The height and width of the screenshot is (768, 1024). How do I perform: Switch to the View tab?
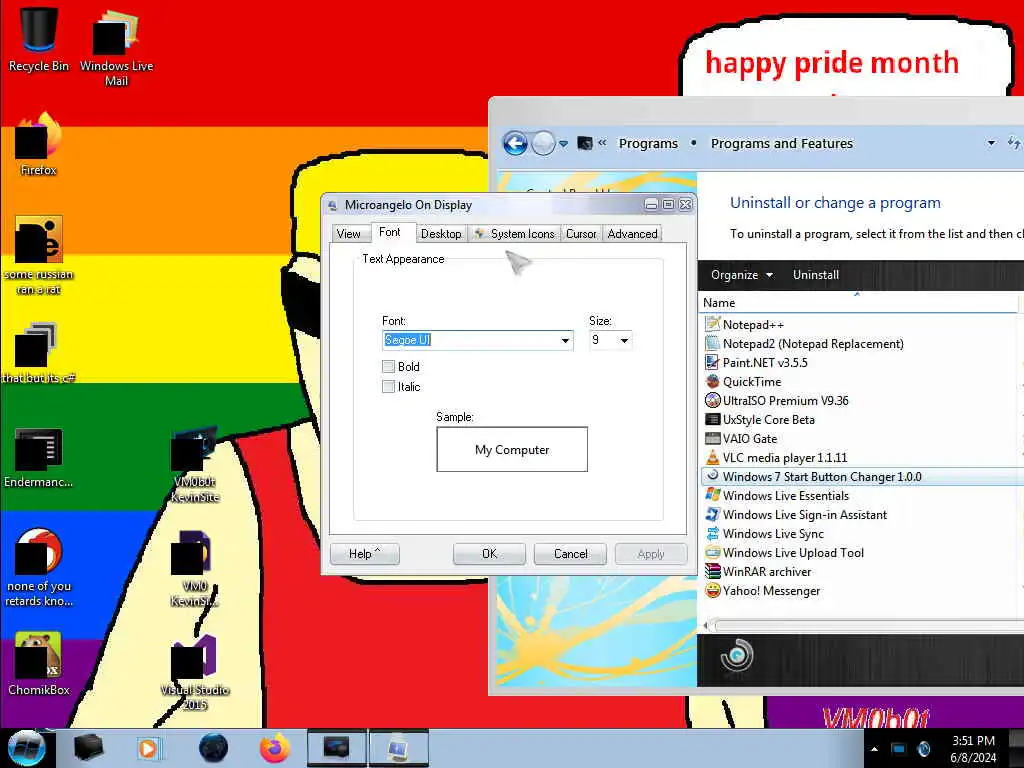pyautogui.click(x=348, y=234)
